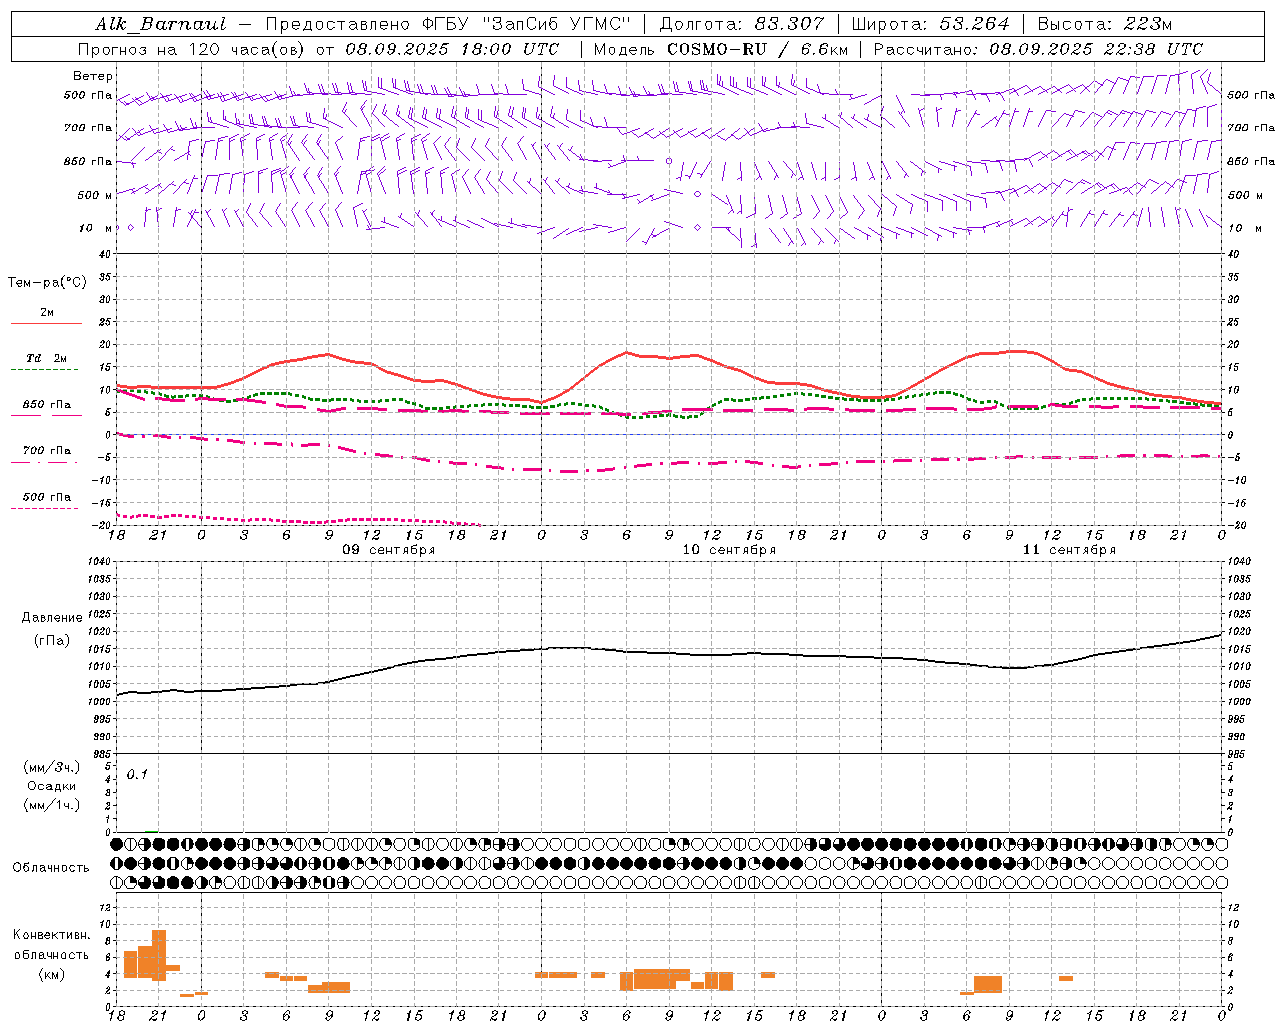Viewport: 1280px width, 1024px height.
Task: Click the 'Долгота: 83.307' longitude value
Action: point(742,24)
